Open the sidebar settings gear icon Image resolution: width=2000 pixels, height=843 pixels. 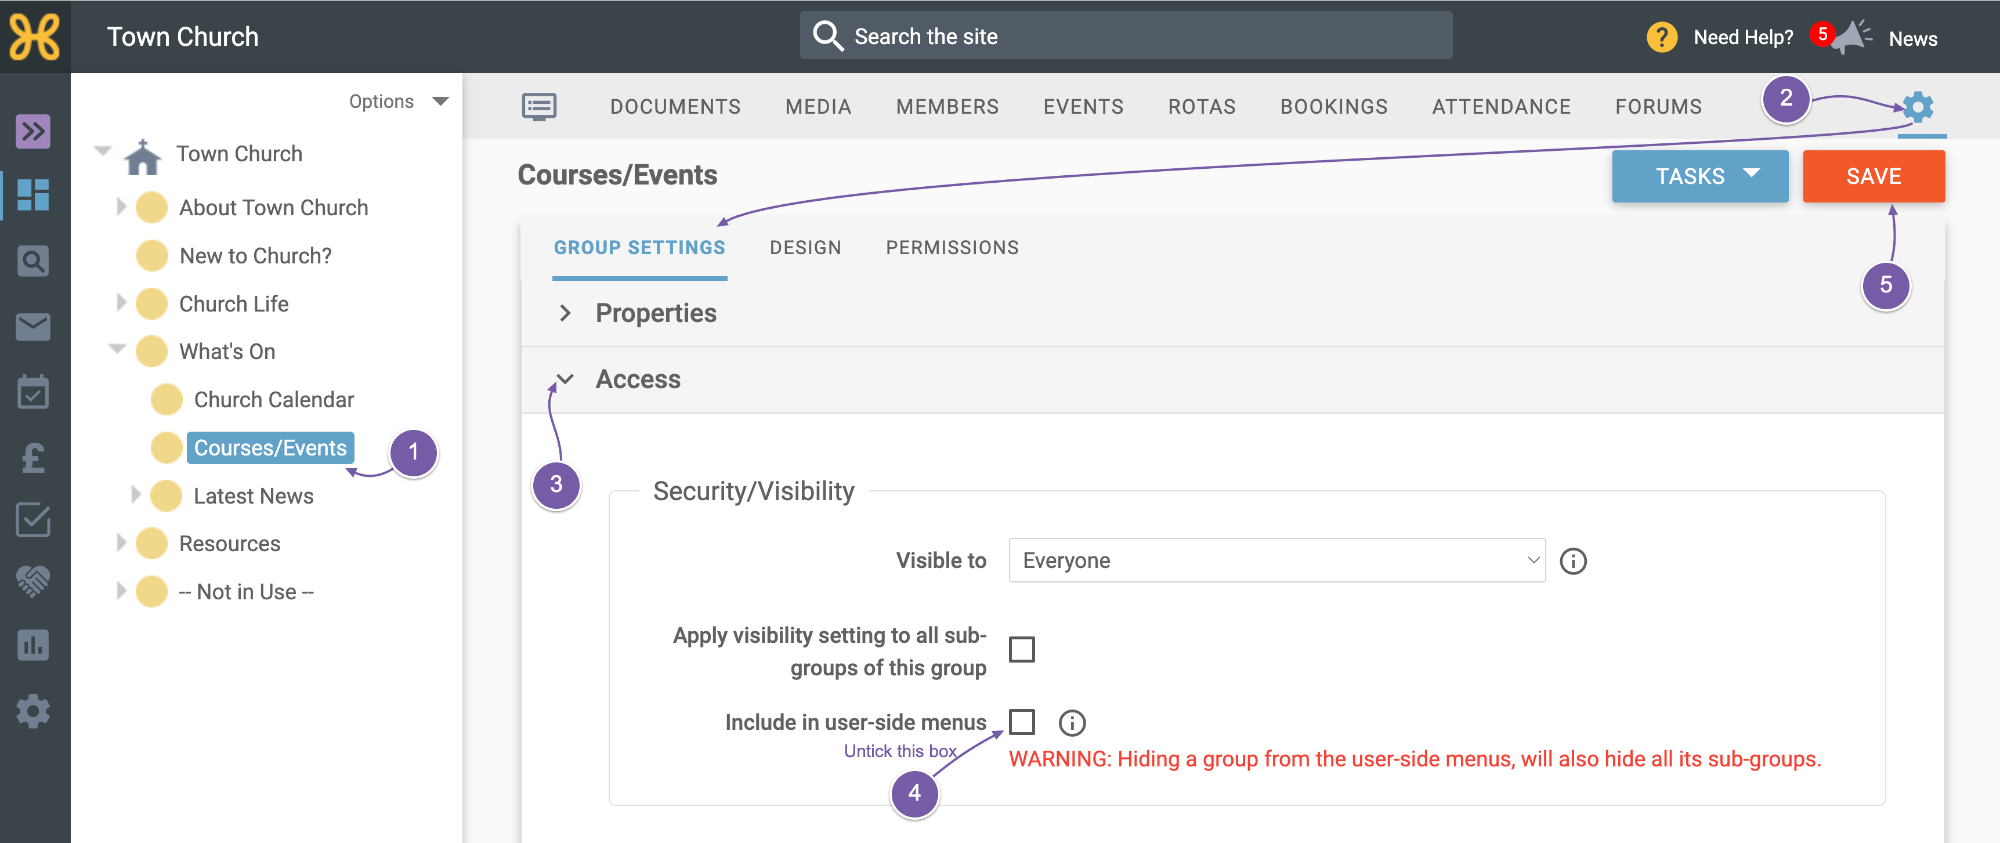tap(33, 711)
